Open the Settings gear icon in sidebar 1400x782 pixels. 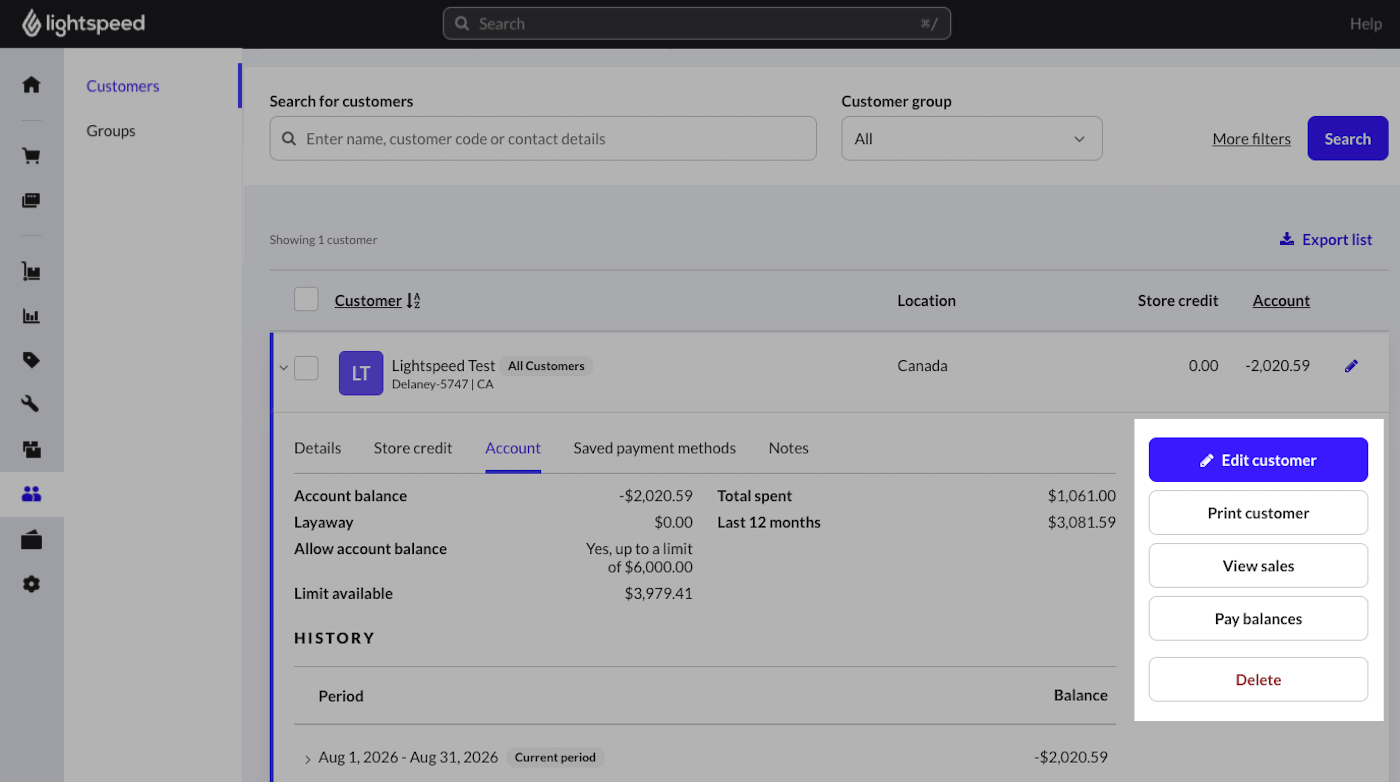pos(31,584)
